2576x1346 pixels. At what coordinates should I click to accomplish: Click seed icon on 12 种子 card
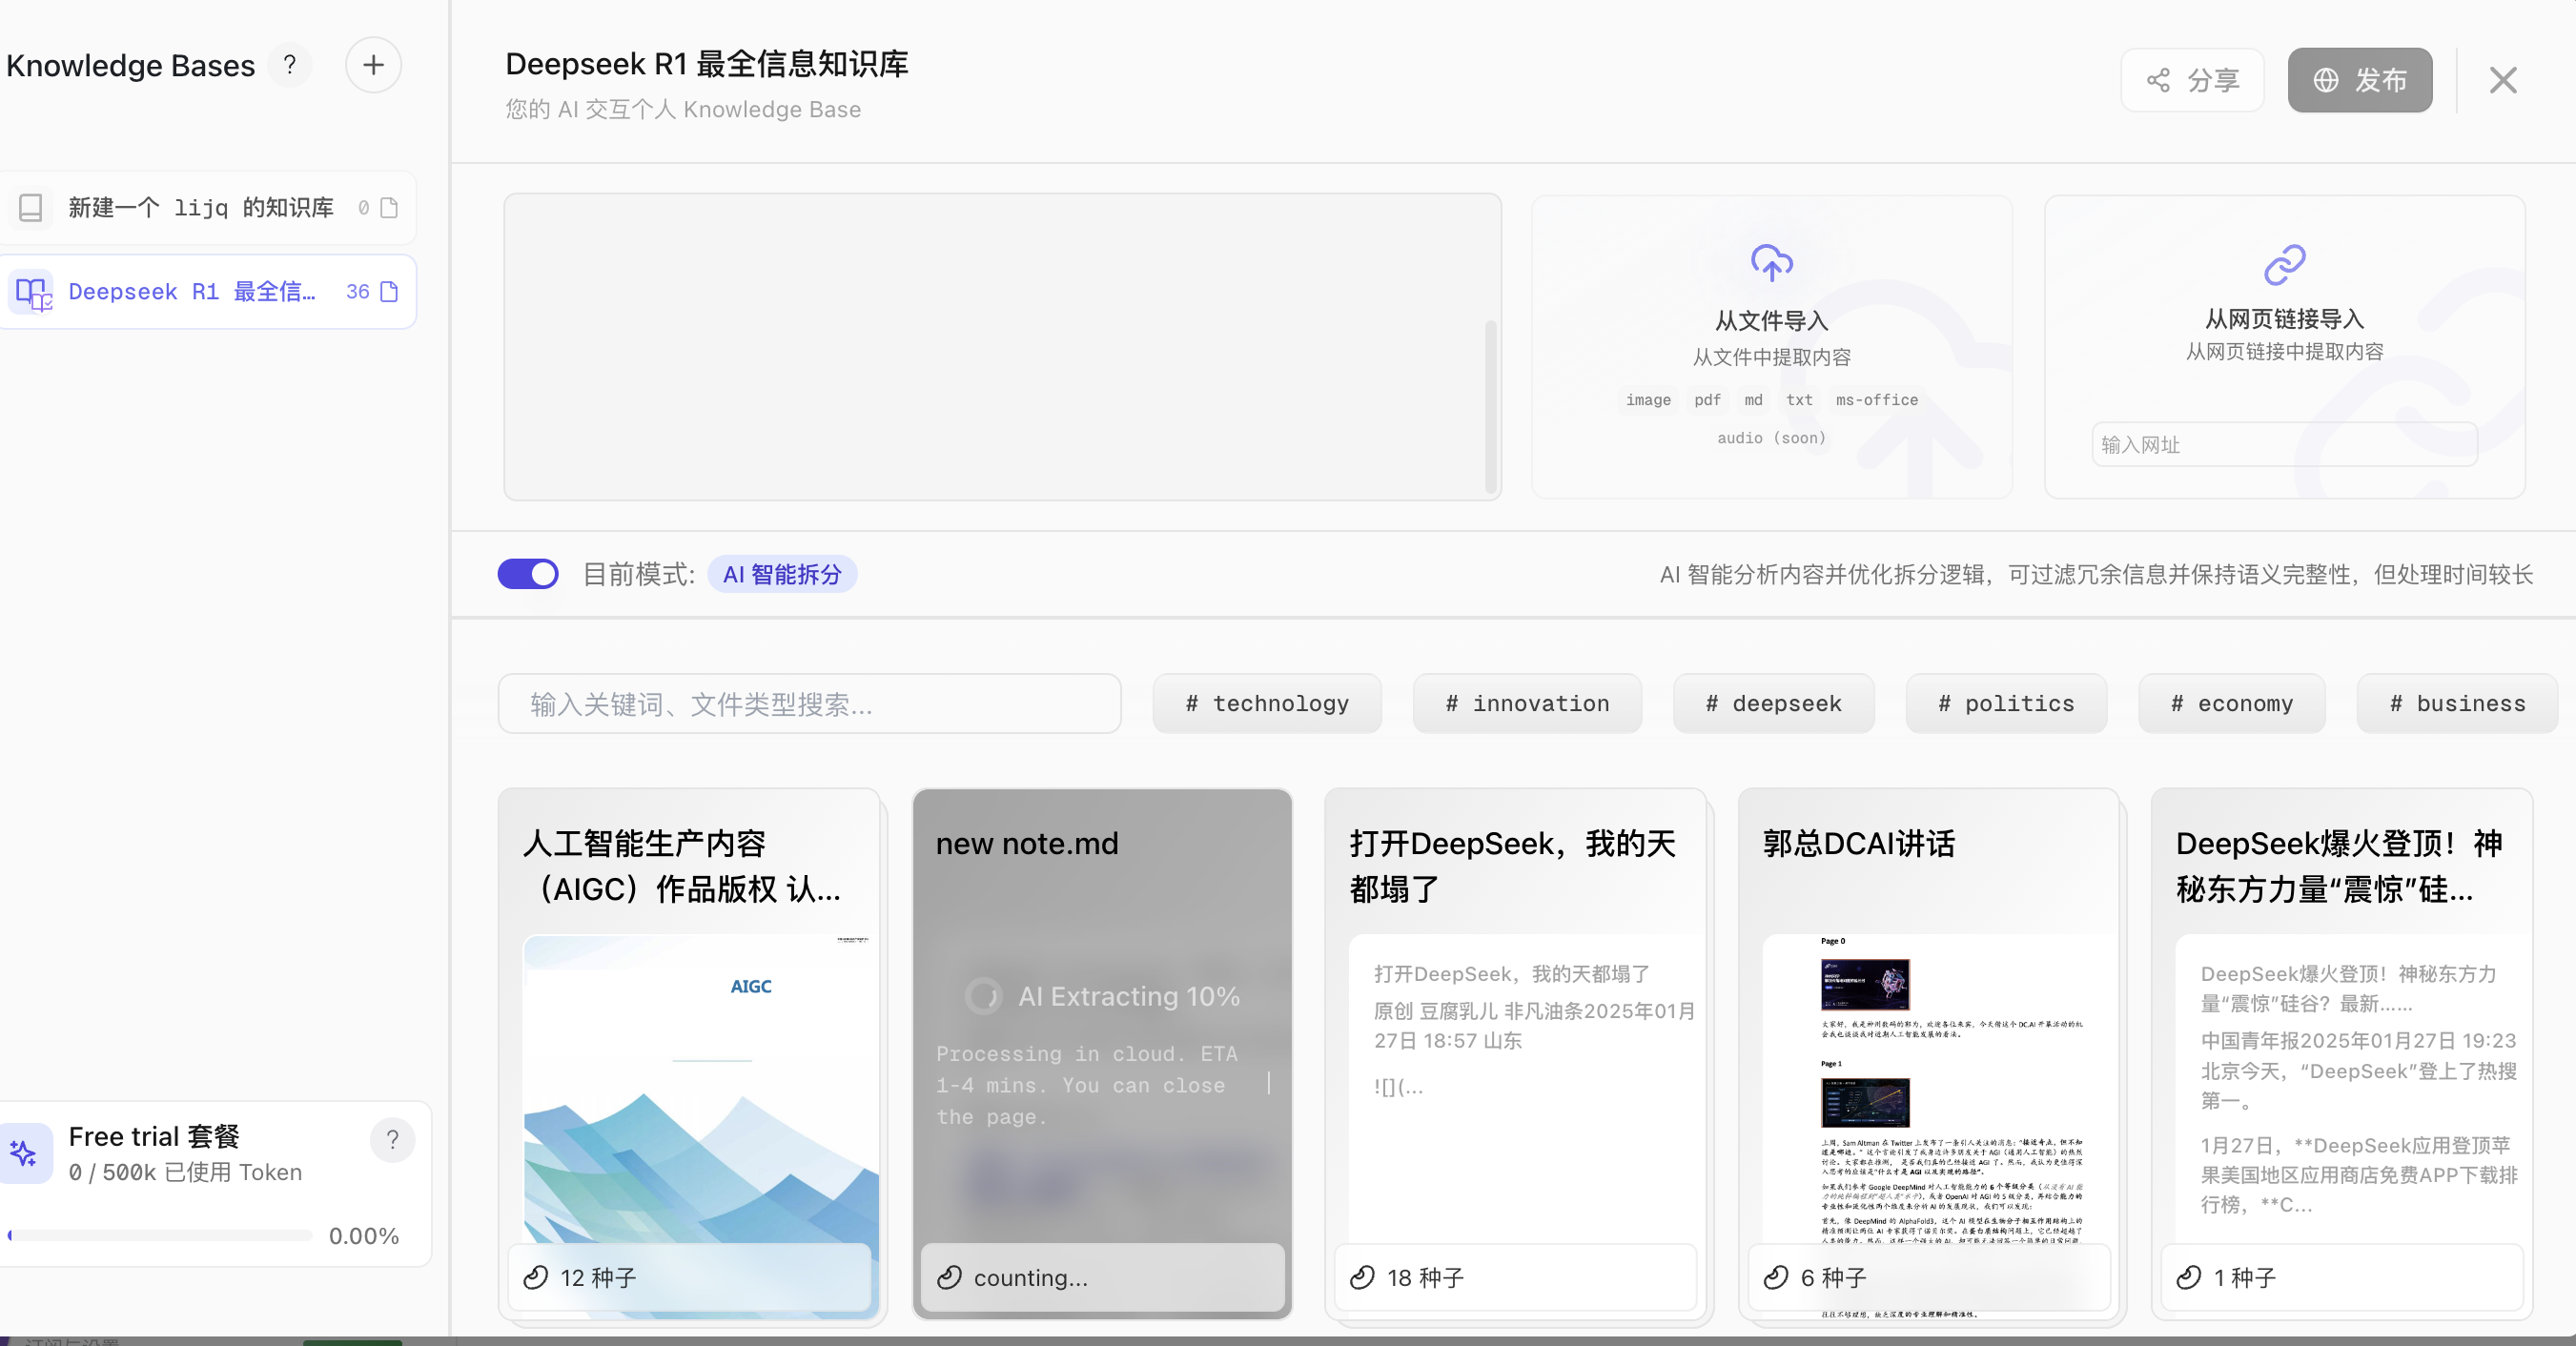536,1277
